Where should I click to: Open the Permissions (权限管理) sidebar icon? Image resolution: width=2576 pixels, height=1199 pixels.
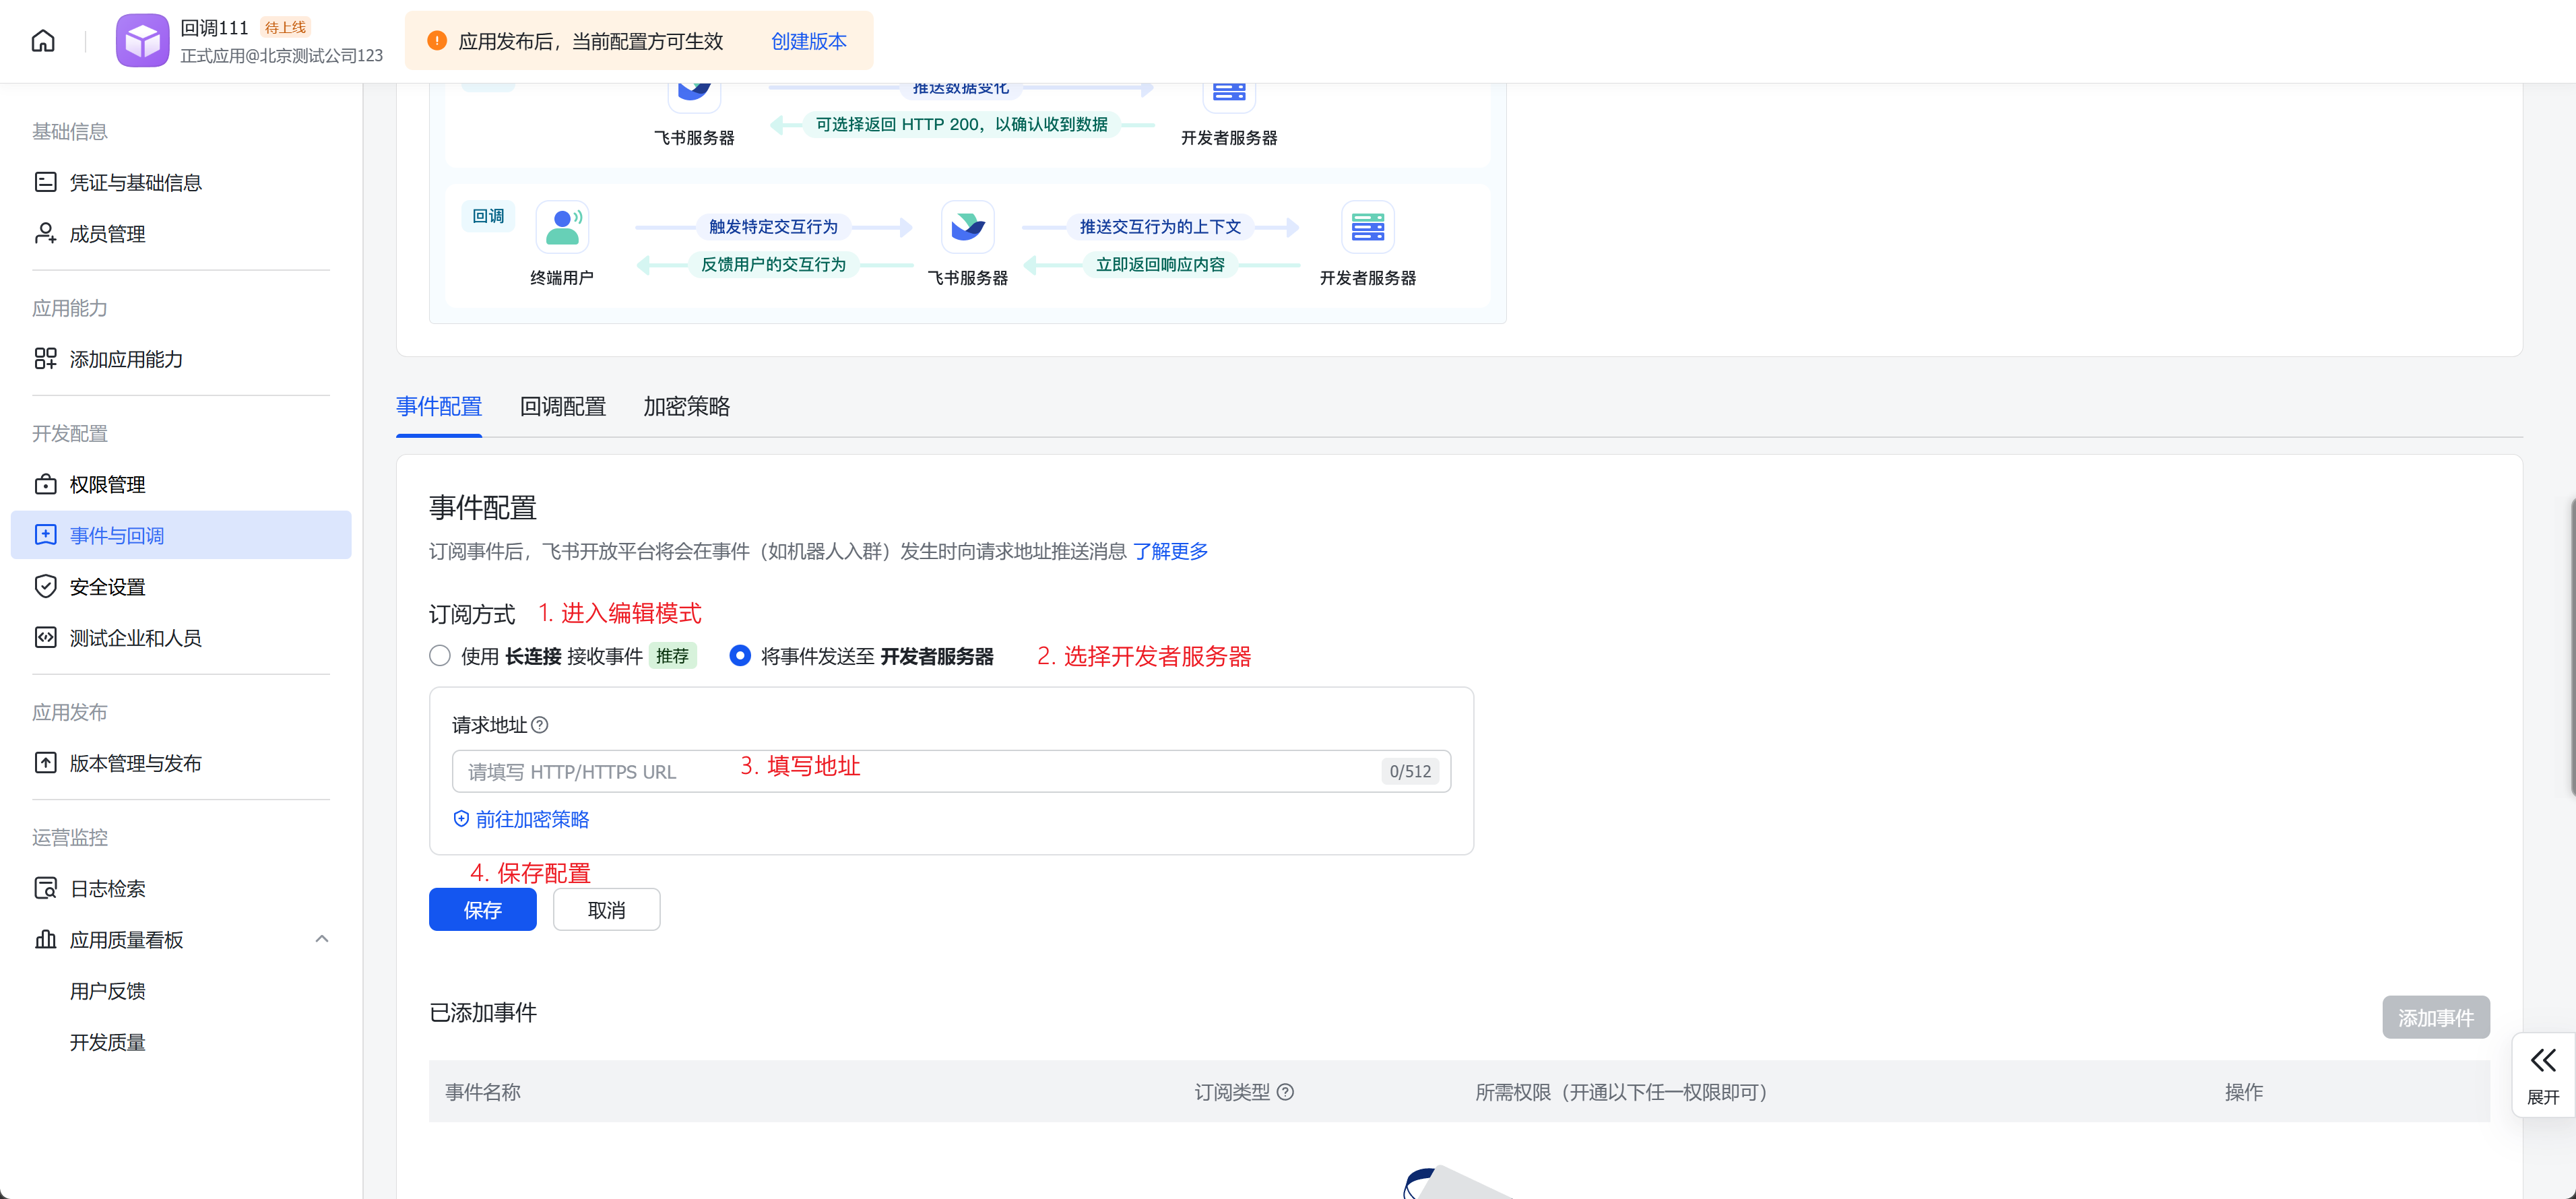pos(46,484)
